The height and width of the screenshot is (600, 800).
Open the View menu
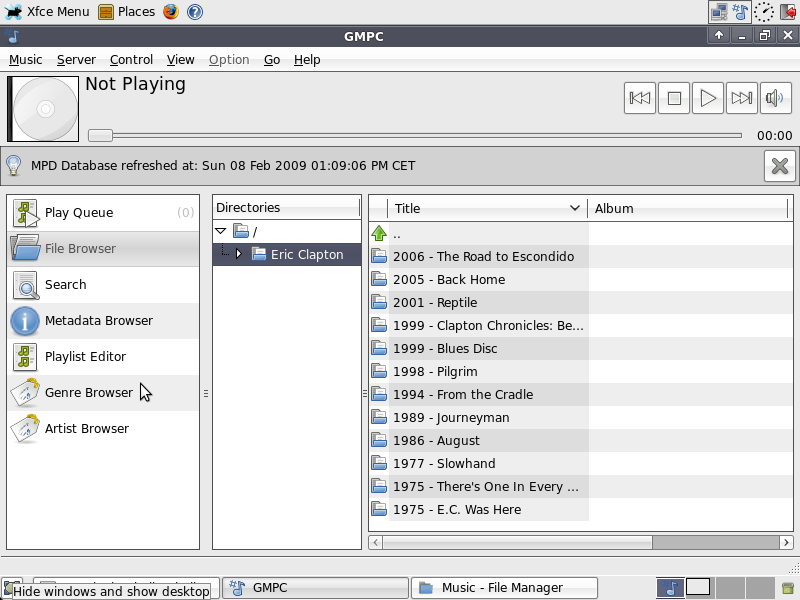click(181, 60)
